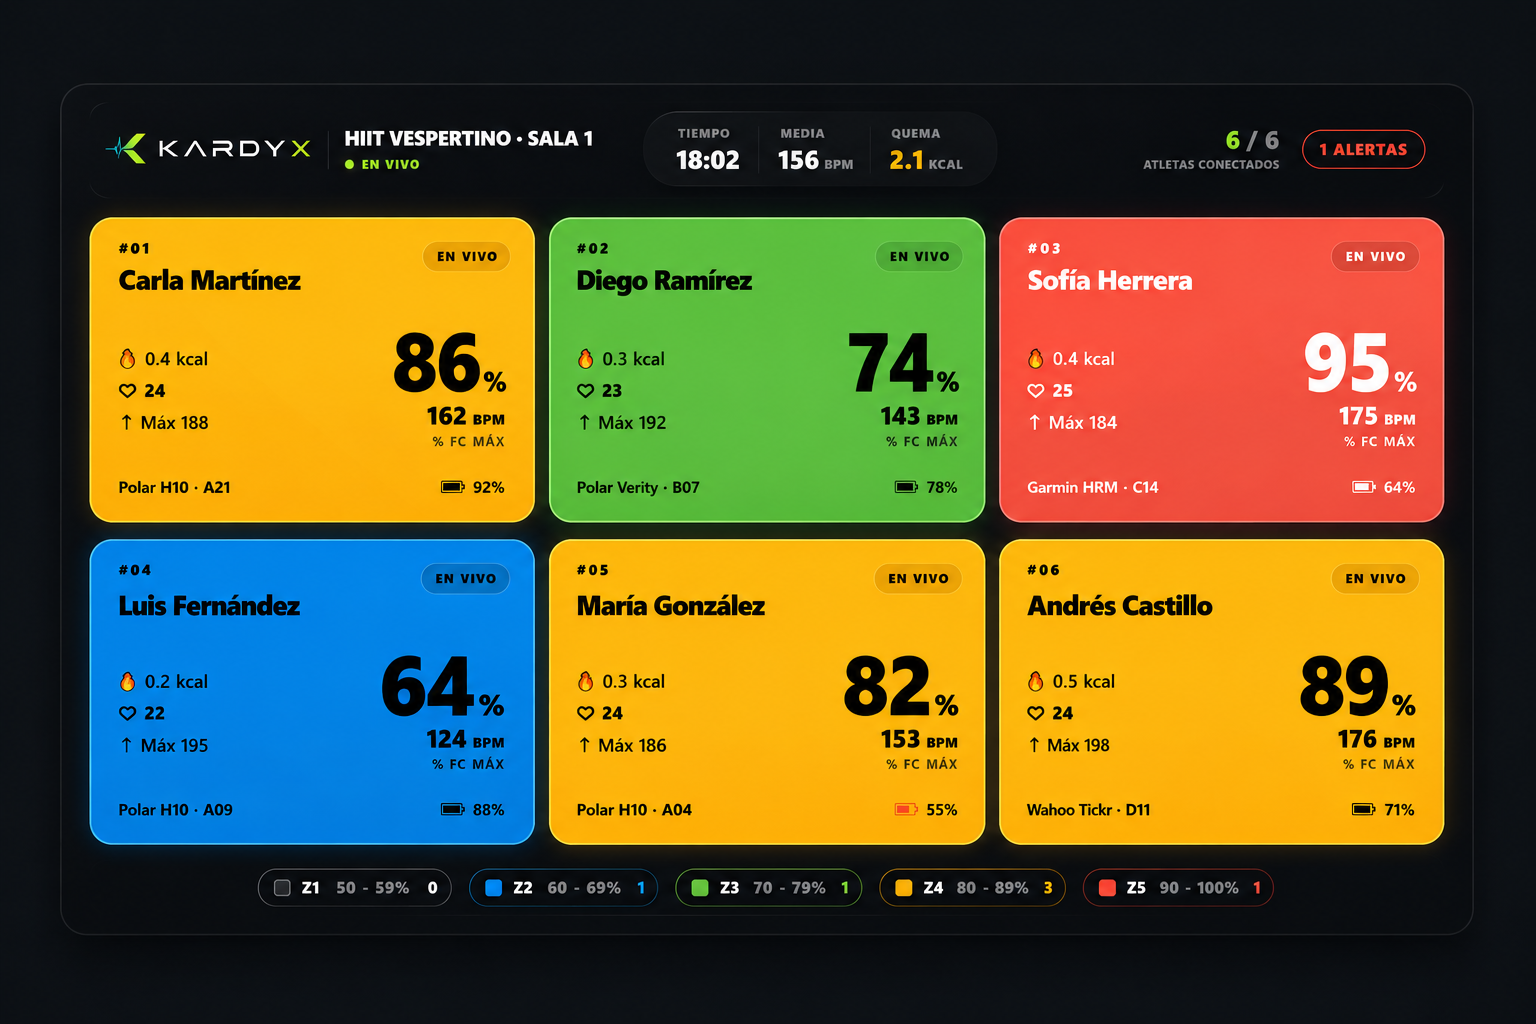Click the battery icon showing 88%
The width and height of the screenshot is (1536, 1024).
tap(453, 809)
